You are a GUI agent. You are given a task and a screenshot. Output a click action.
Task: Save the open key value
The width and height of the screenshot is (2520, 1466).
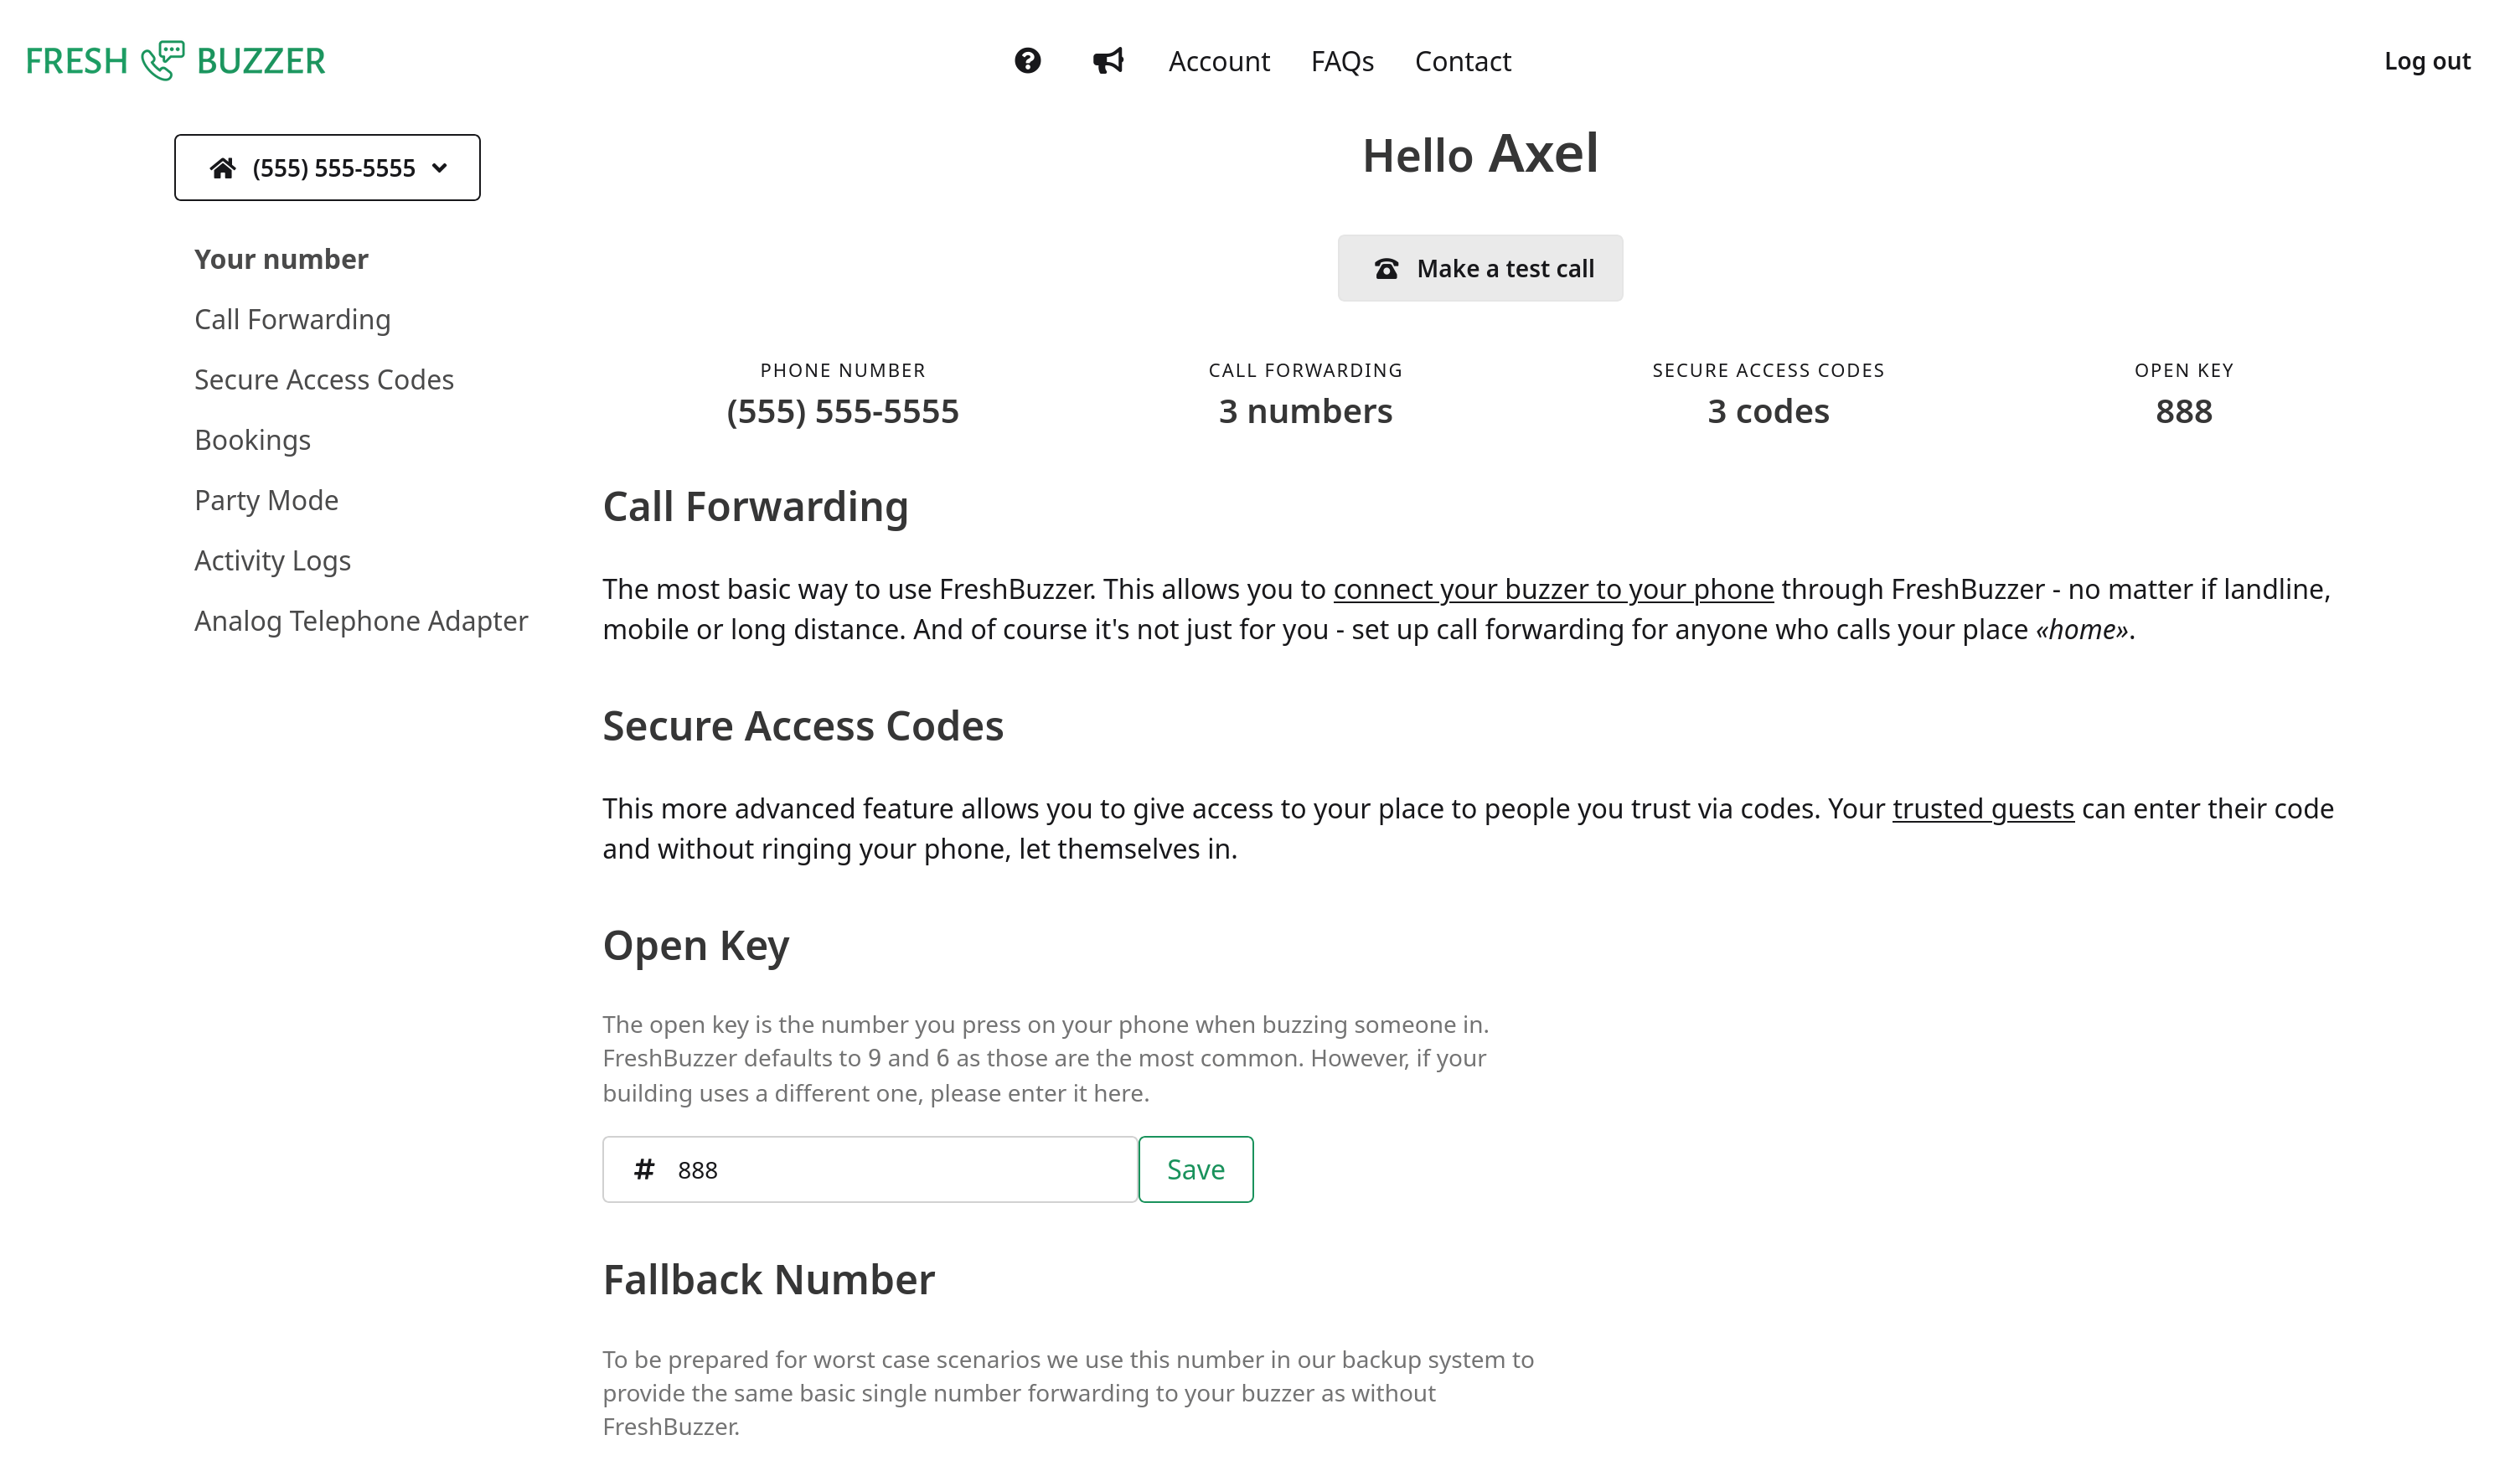pos(1195,1169)
